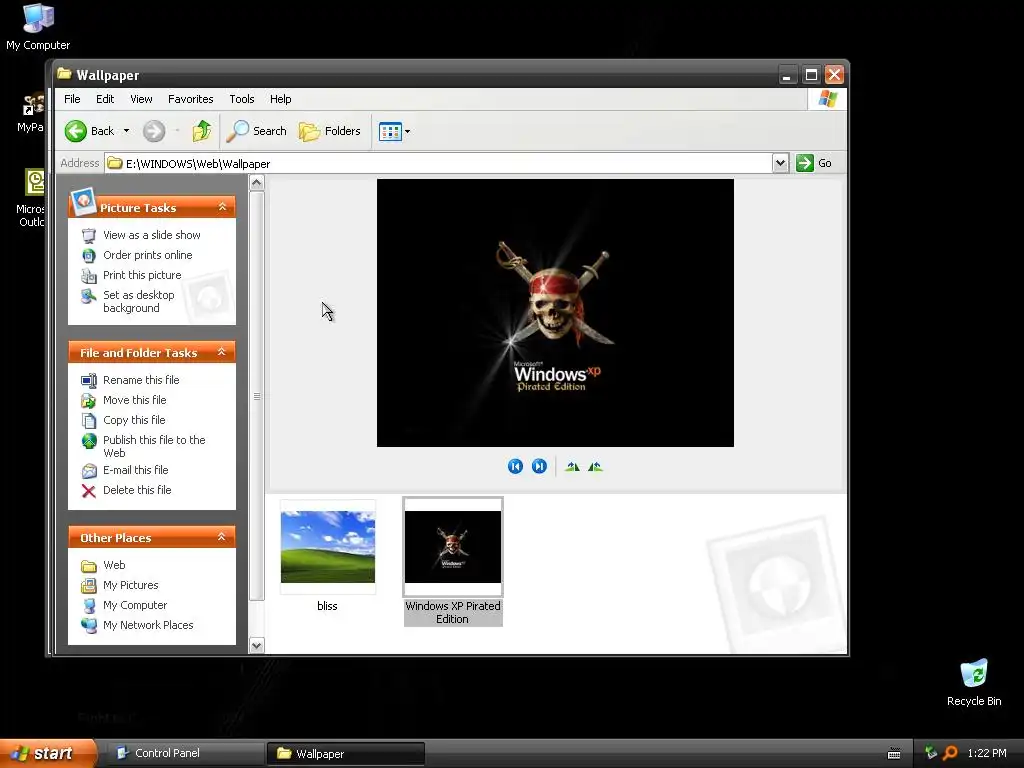Click Rename this file link
The image size is (1024, 768).
(141, 380)
